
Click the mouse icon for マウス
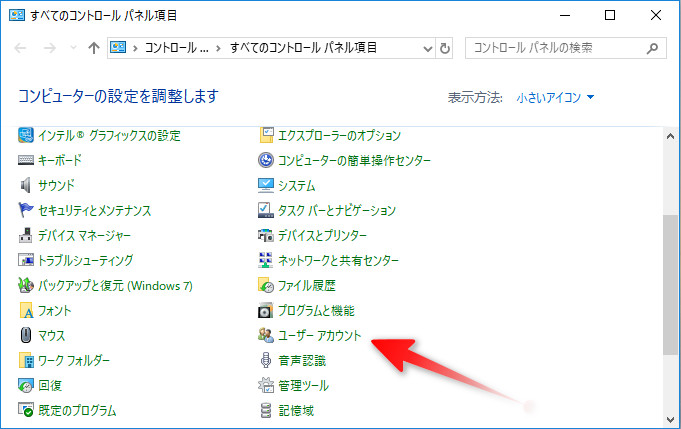pos(26,335)
